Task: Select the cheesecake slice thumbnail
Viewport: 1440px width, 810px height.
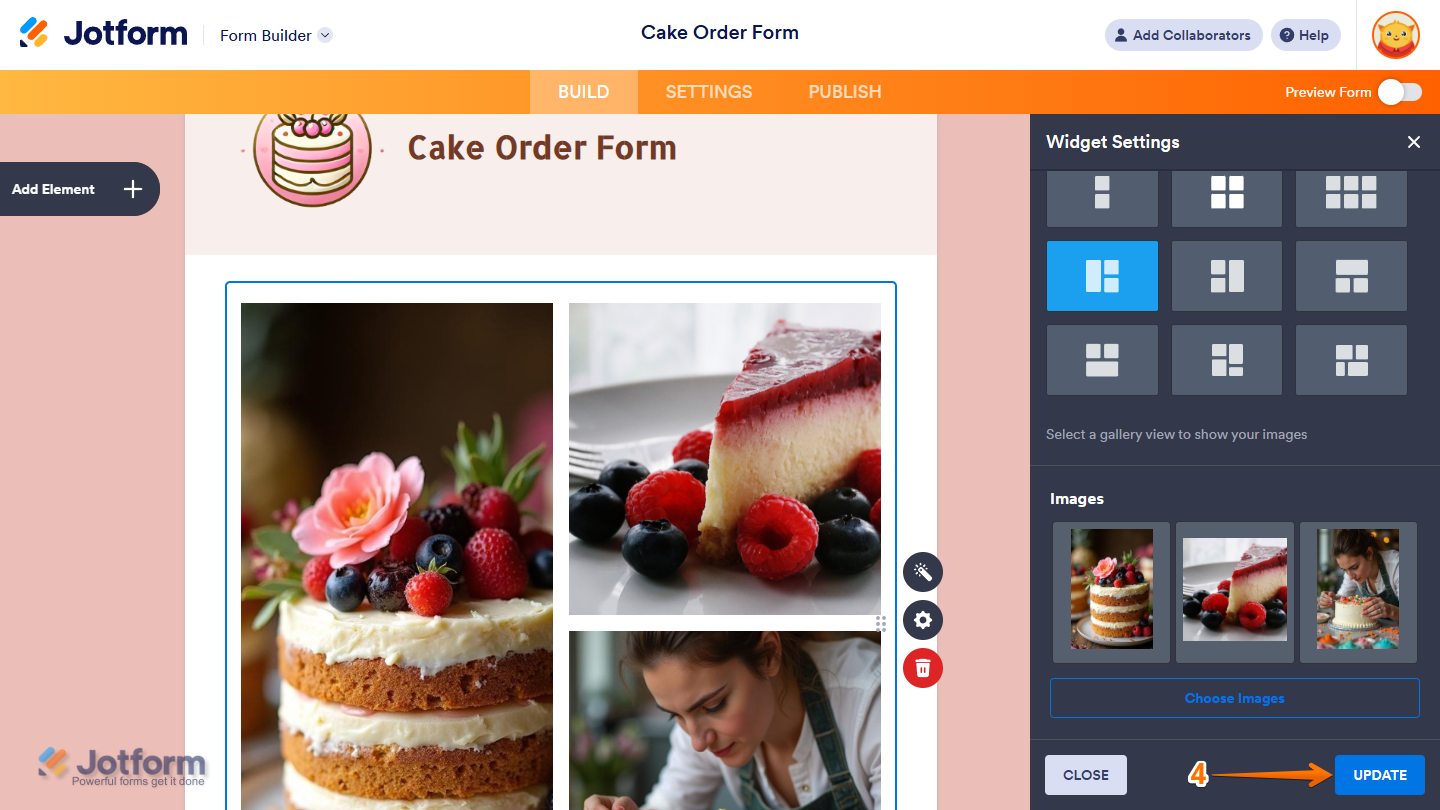Action: [x=1235, y=592]
